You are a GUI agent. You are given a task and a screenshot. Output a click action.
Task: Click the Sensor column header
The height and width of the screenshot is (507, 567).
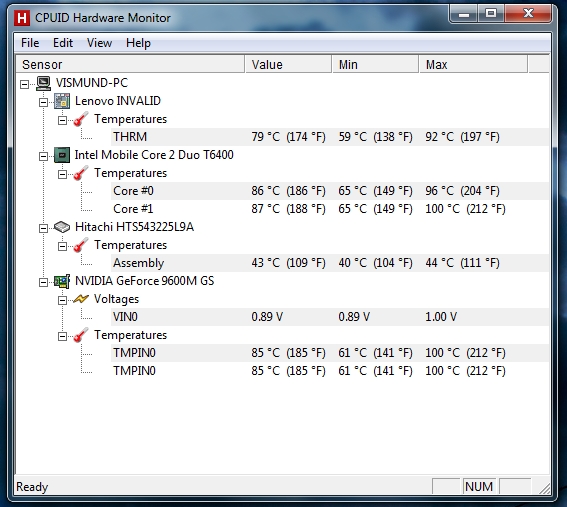tap(131, 64)
